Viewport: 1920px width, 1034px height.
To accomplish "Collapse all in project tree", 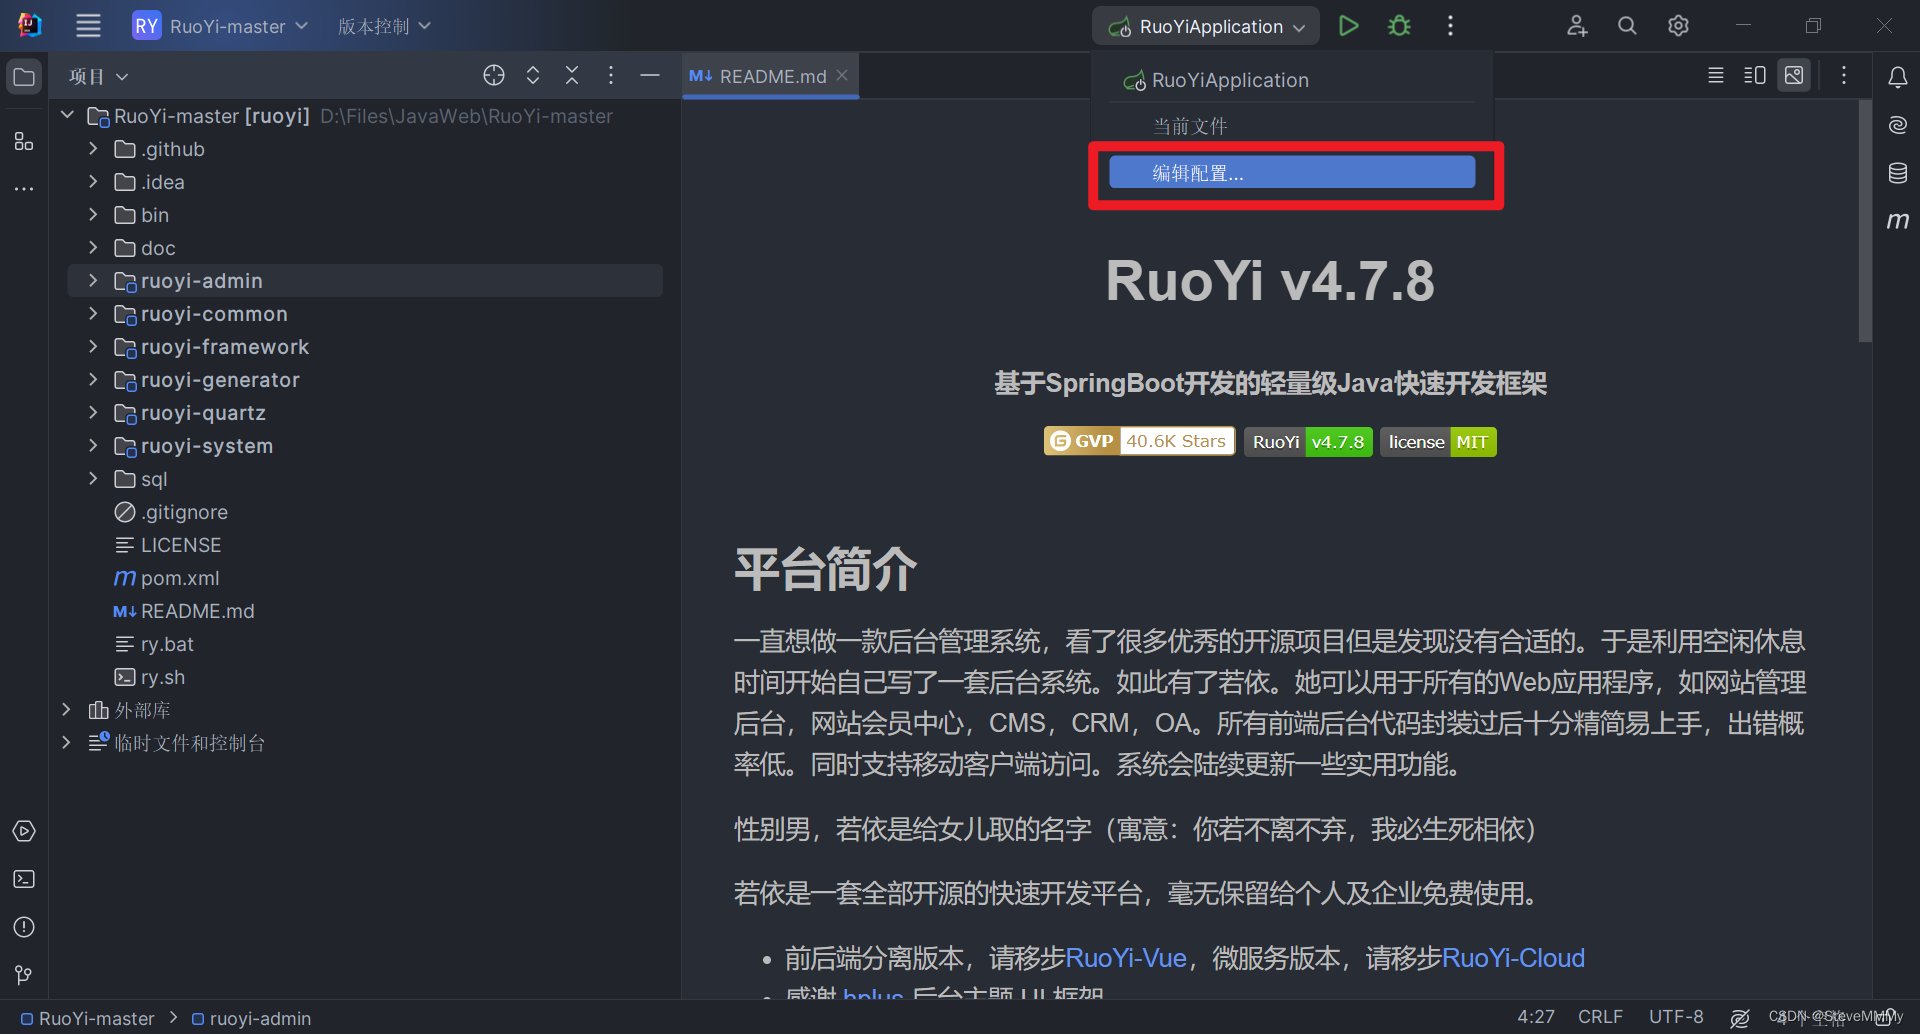I will point(572,75).
